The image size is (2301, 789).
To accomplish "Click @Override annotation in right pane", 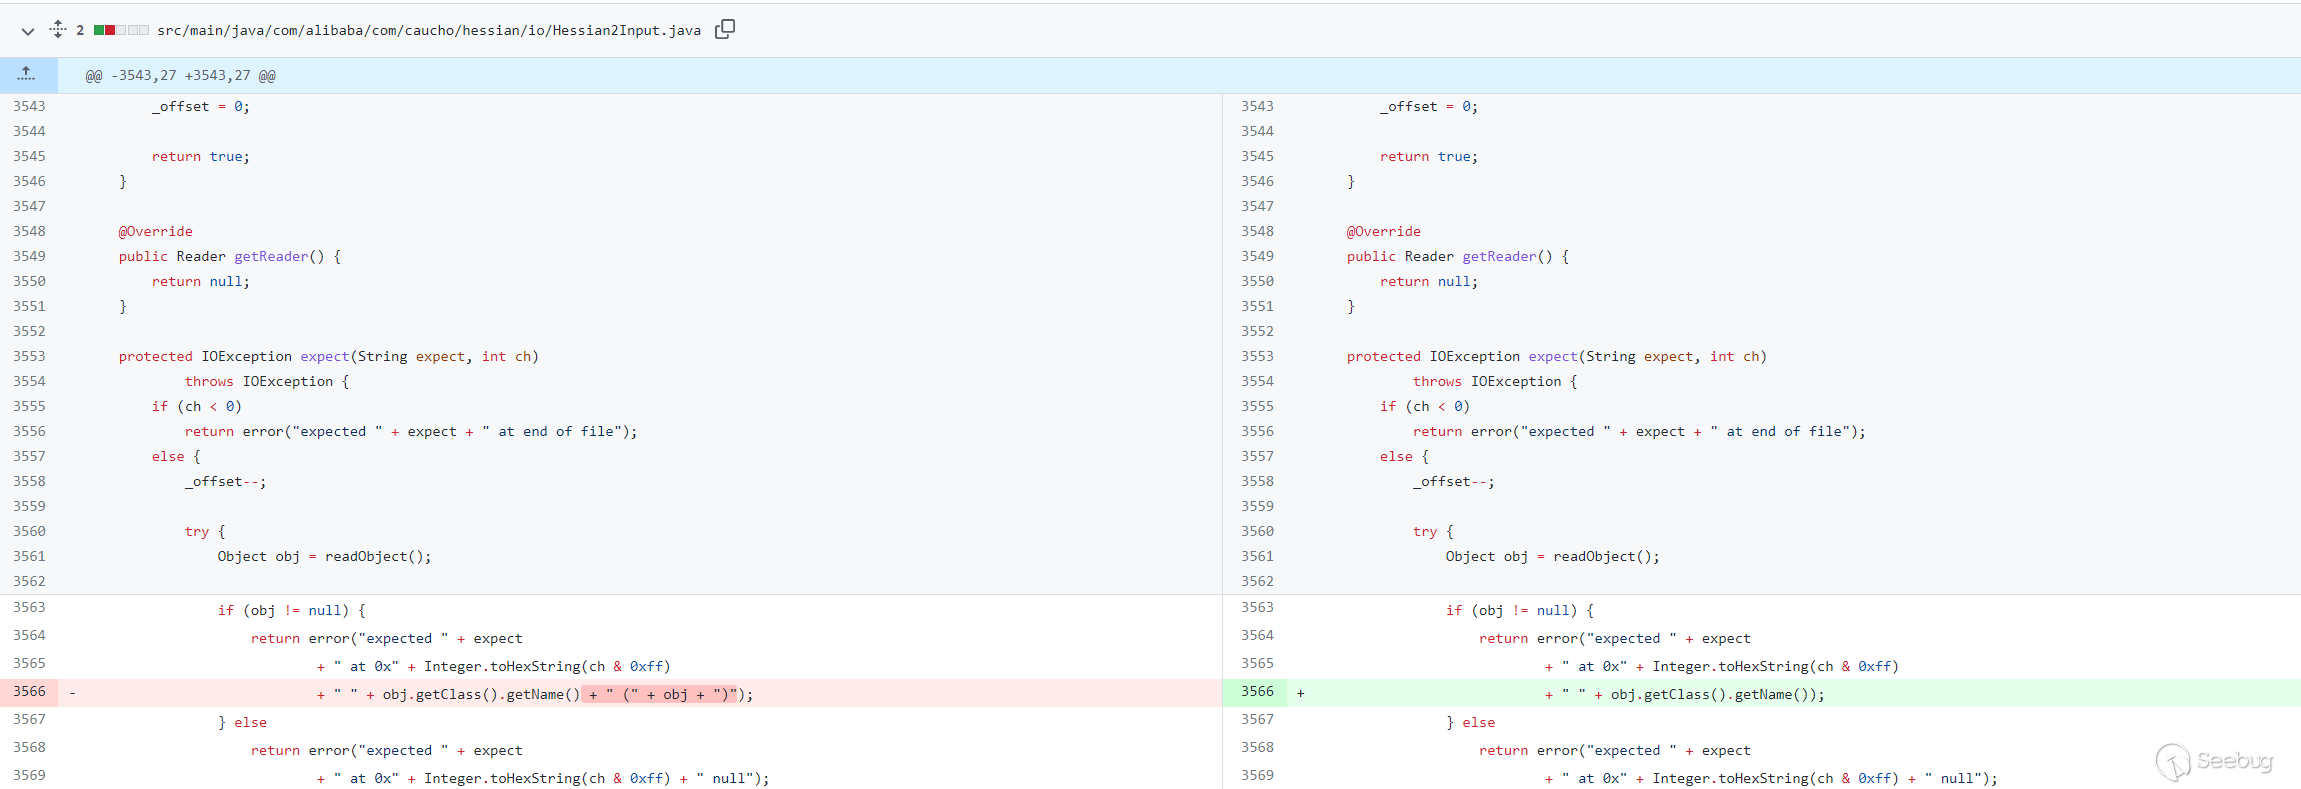I will click(1383, 232).
